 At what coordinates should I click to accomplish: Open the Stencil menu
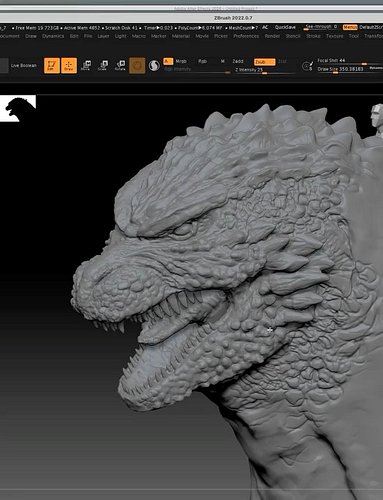pos(293,36)
